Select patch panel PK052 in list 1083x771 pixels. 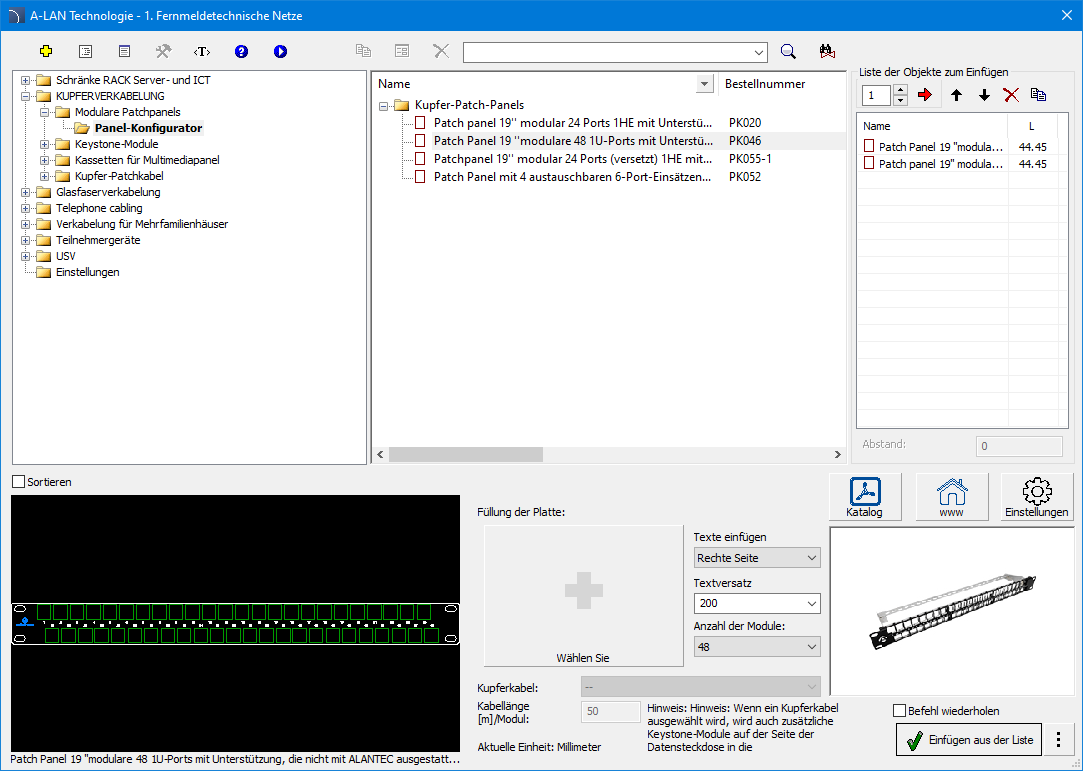tap(573, 177)
